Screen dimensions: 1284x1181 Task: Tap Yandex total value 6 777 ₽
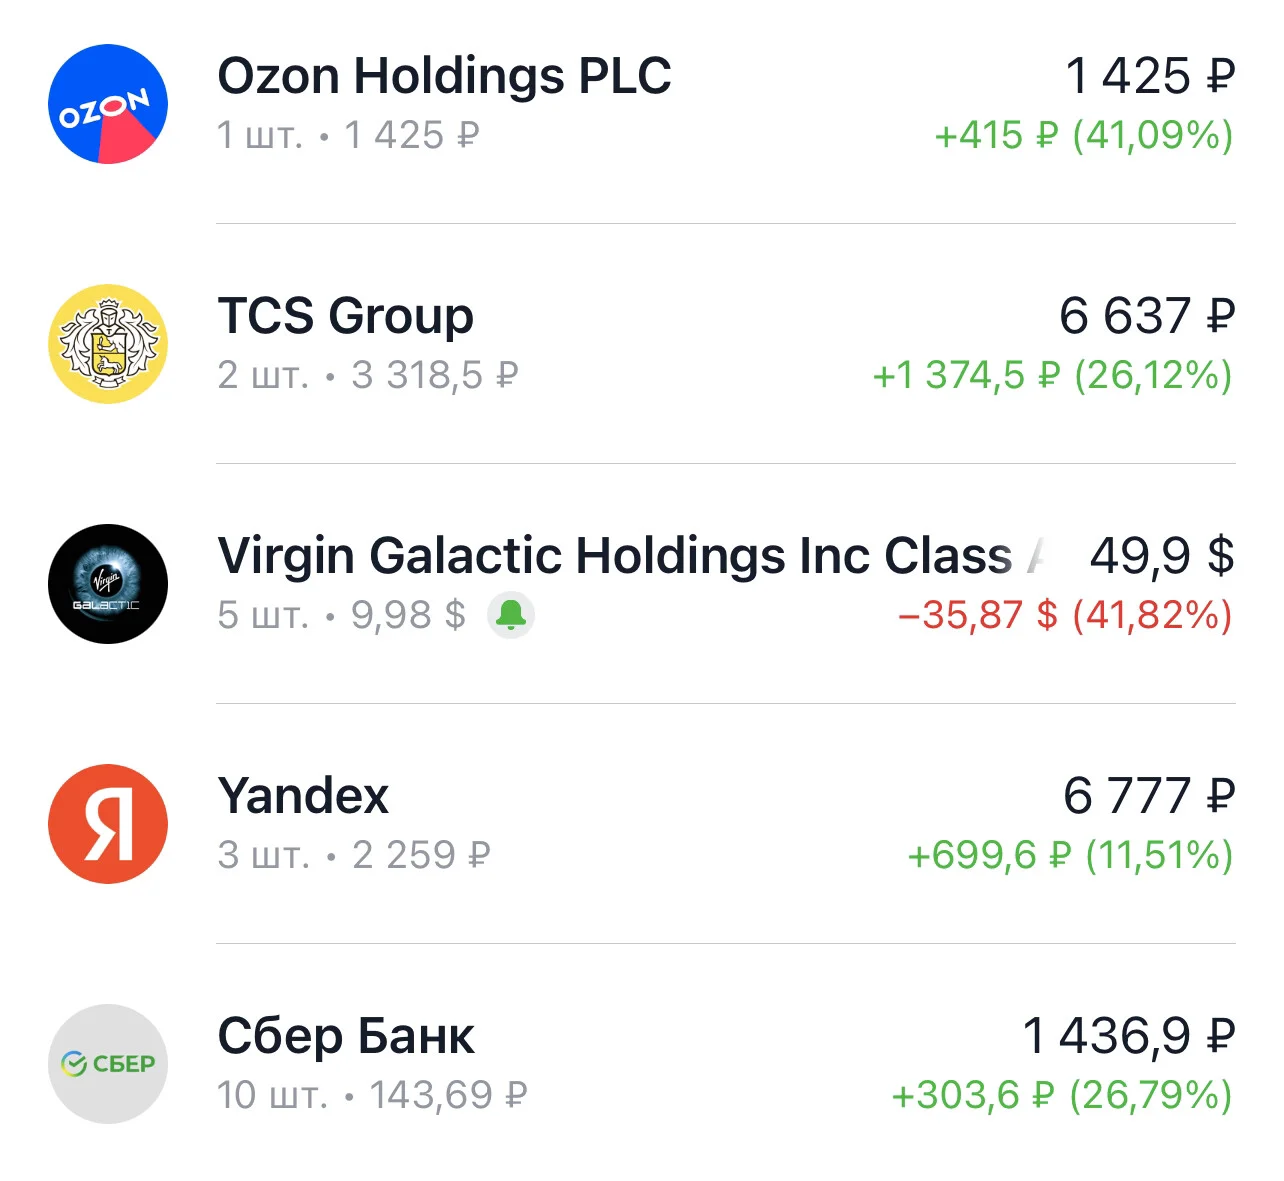(x=1149, y=796)
